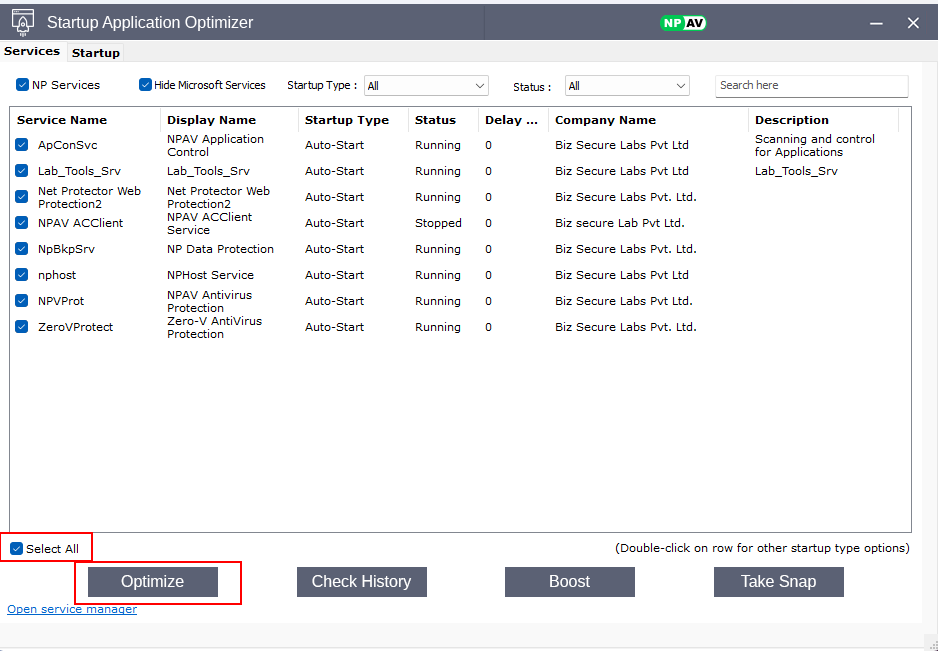Expand the Status filter dropdown

[x=627, y=86]
